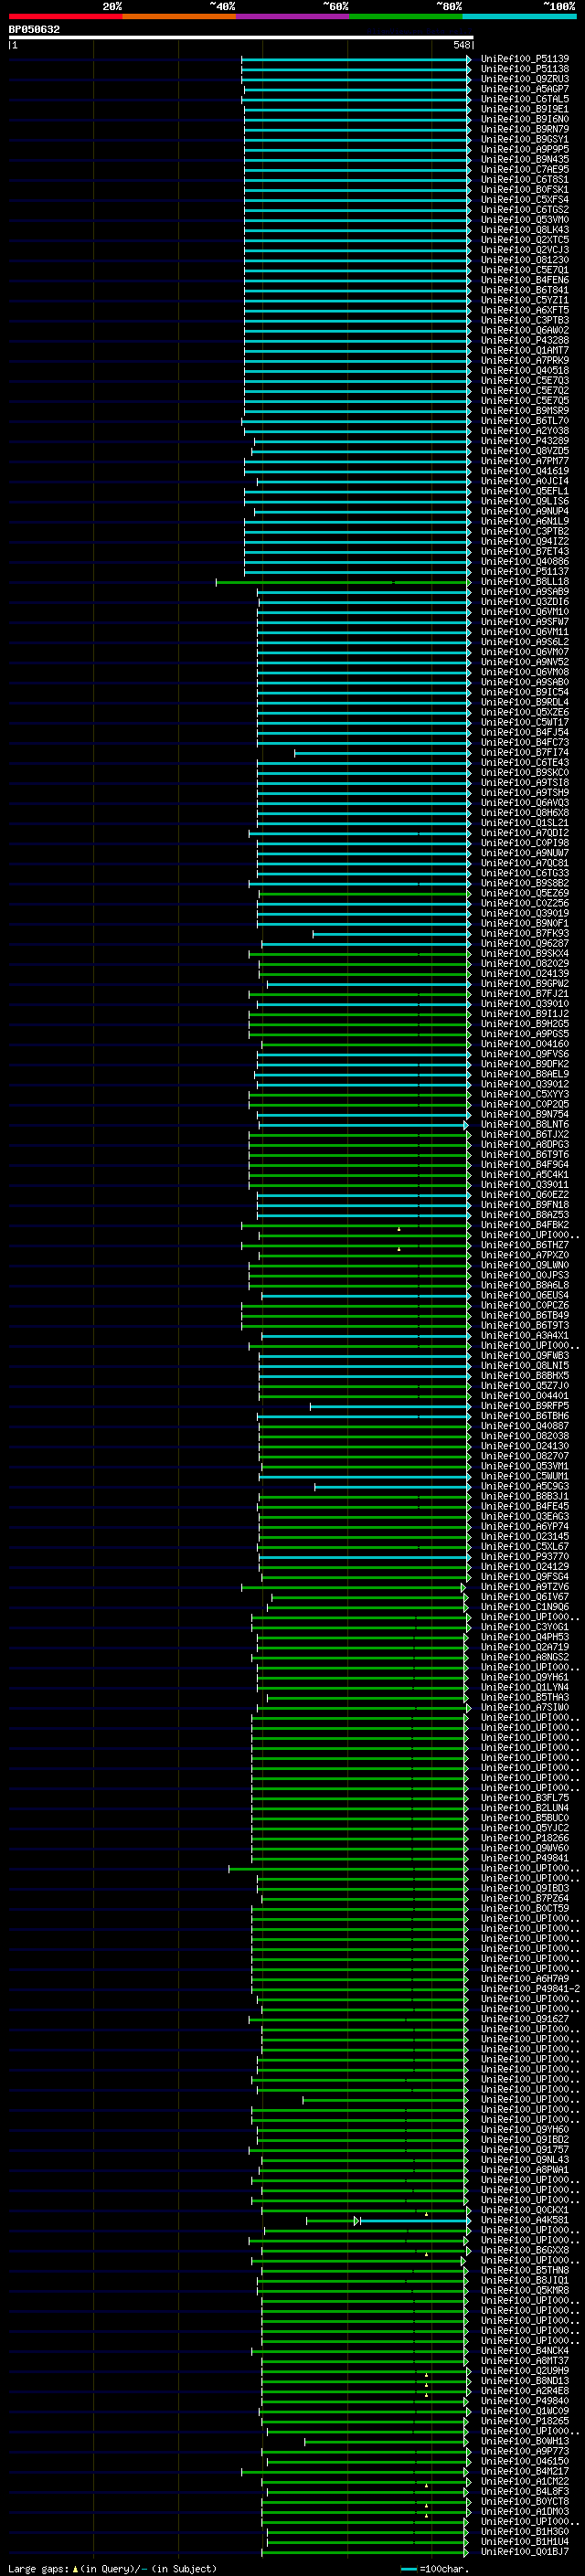The height and width of the screenshot is (2576, 585).
Task: Select the BP050632 query label
Action: click(x=34, y=30)
